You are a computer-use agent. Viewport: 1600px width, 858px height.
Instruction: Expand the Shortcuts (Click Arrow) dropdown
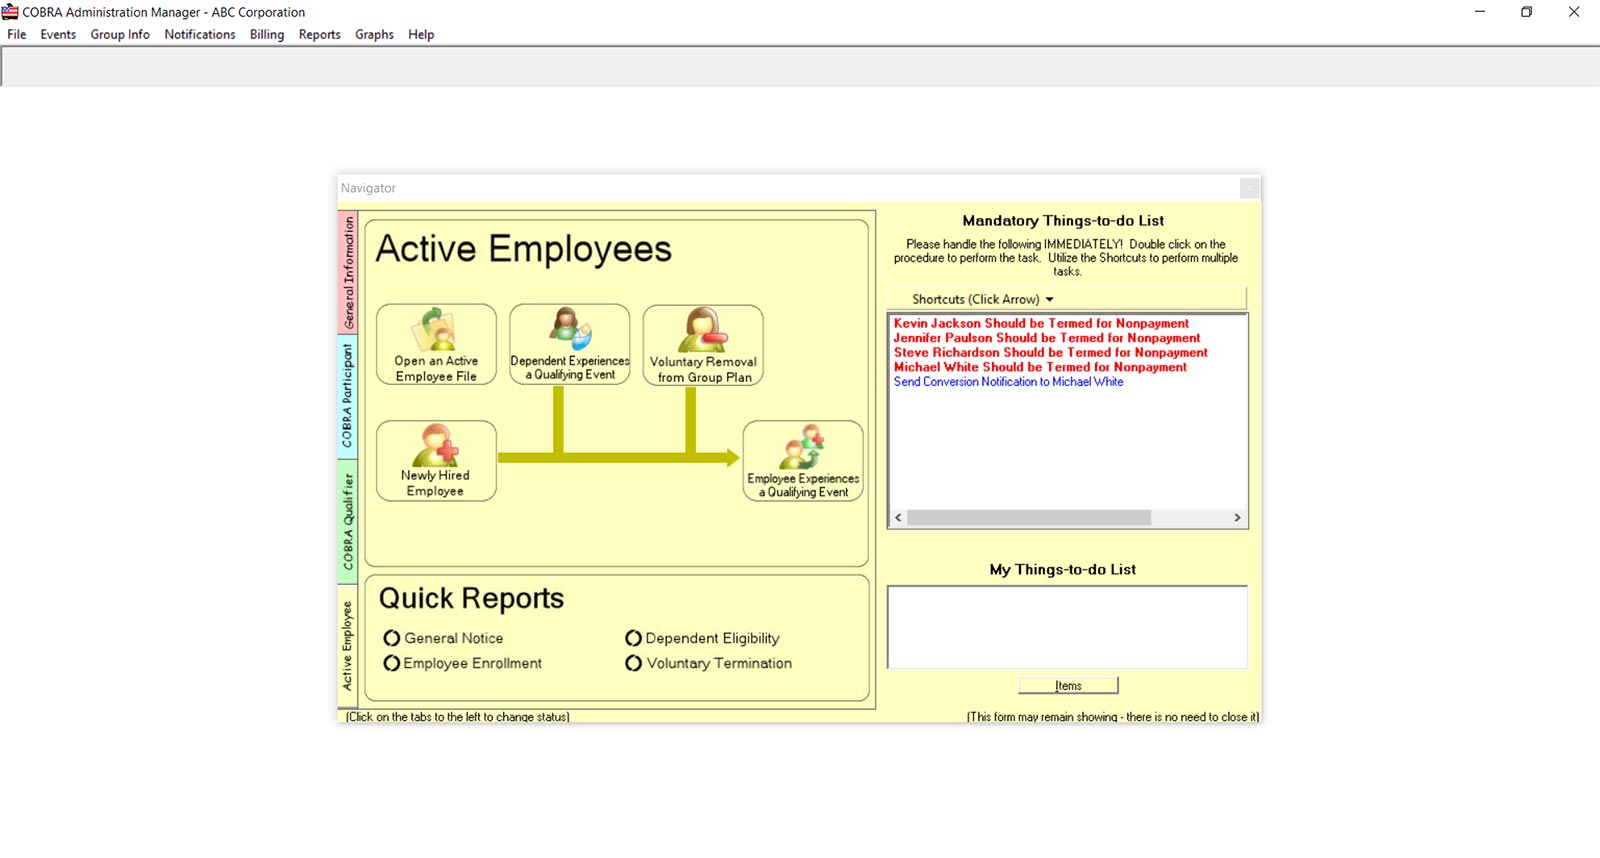1049,299
